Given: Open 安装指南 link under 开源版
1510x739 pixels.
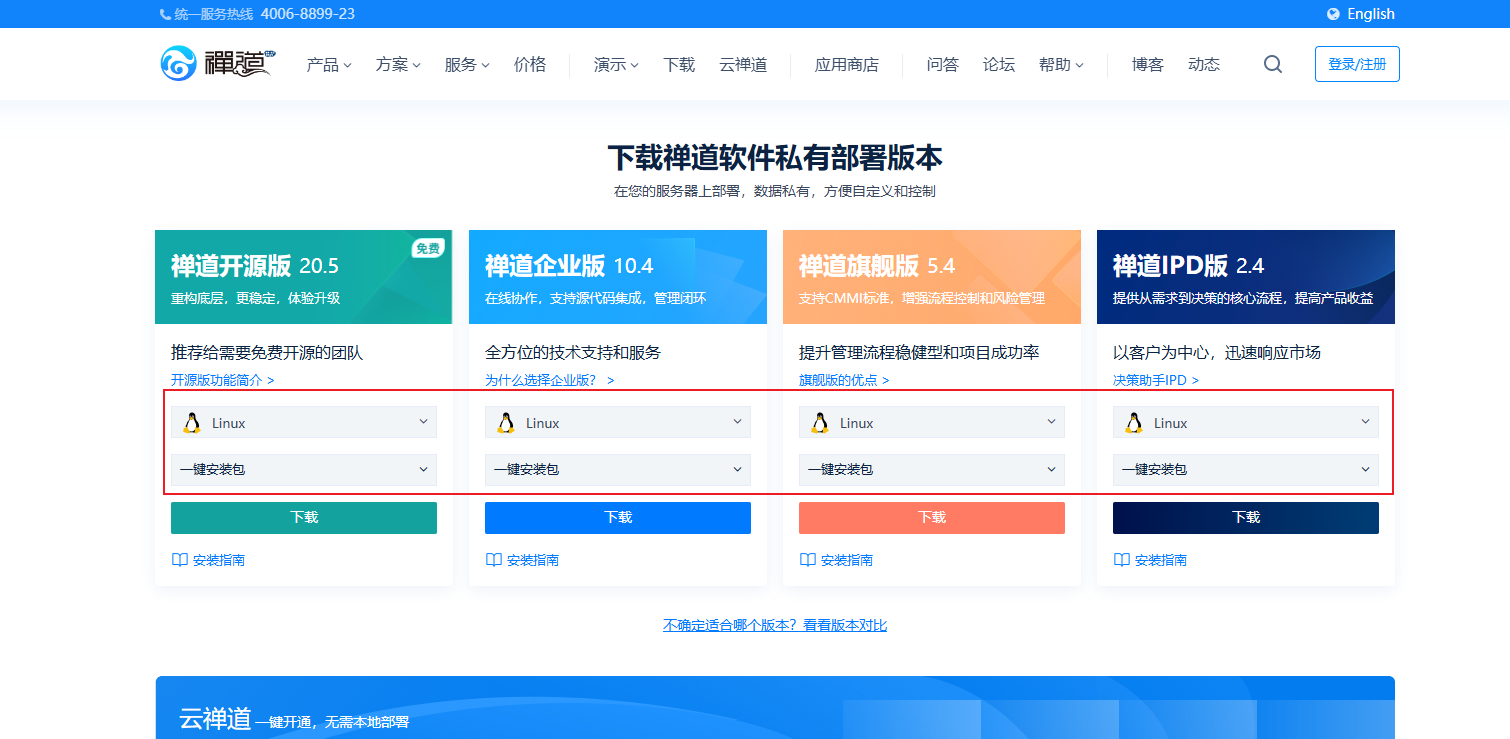Looking at the screenshot, I should pos(219,560).
